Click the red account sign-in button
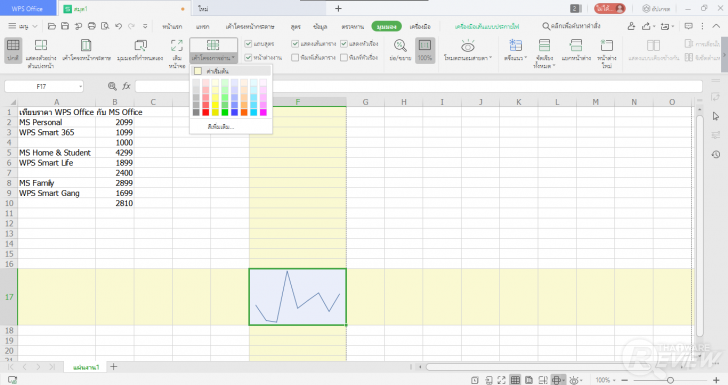Viewport: 728px width, 385px height. (x=610, y=8)
